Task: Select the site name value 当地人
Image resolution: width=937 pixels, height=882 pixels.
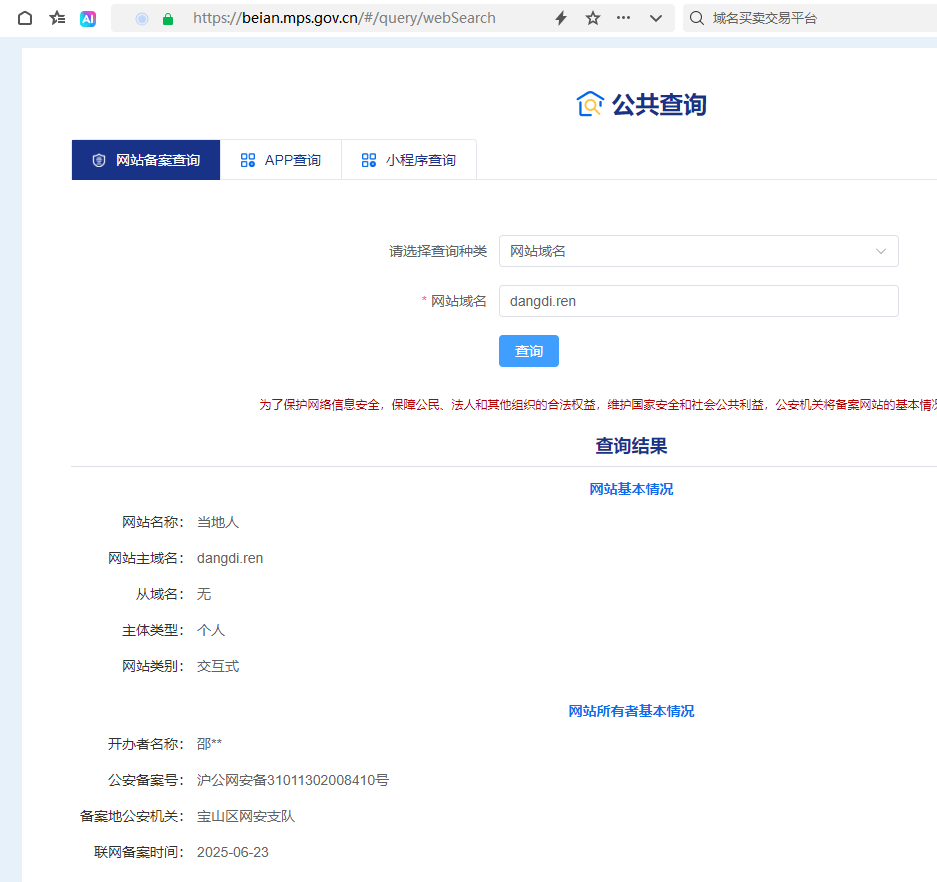Action: (218, 522)
